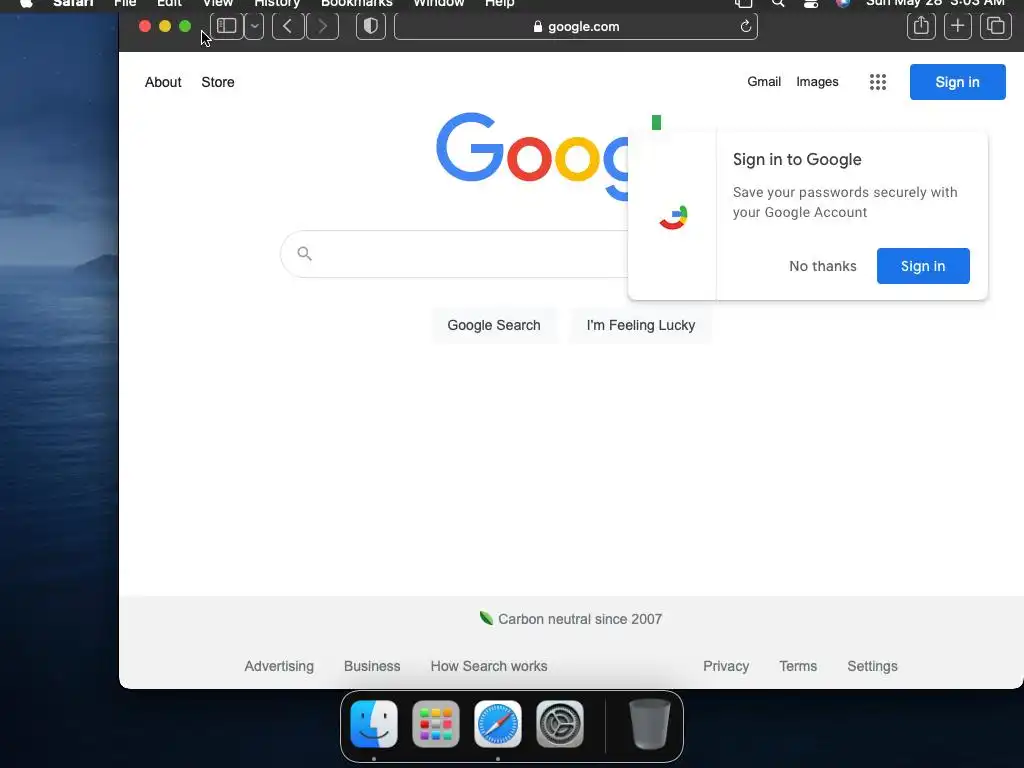Open the Images link
This screenshot has height=768, width=1024.
pyautogui.click(x=817, y=82)
